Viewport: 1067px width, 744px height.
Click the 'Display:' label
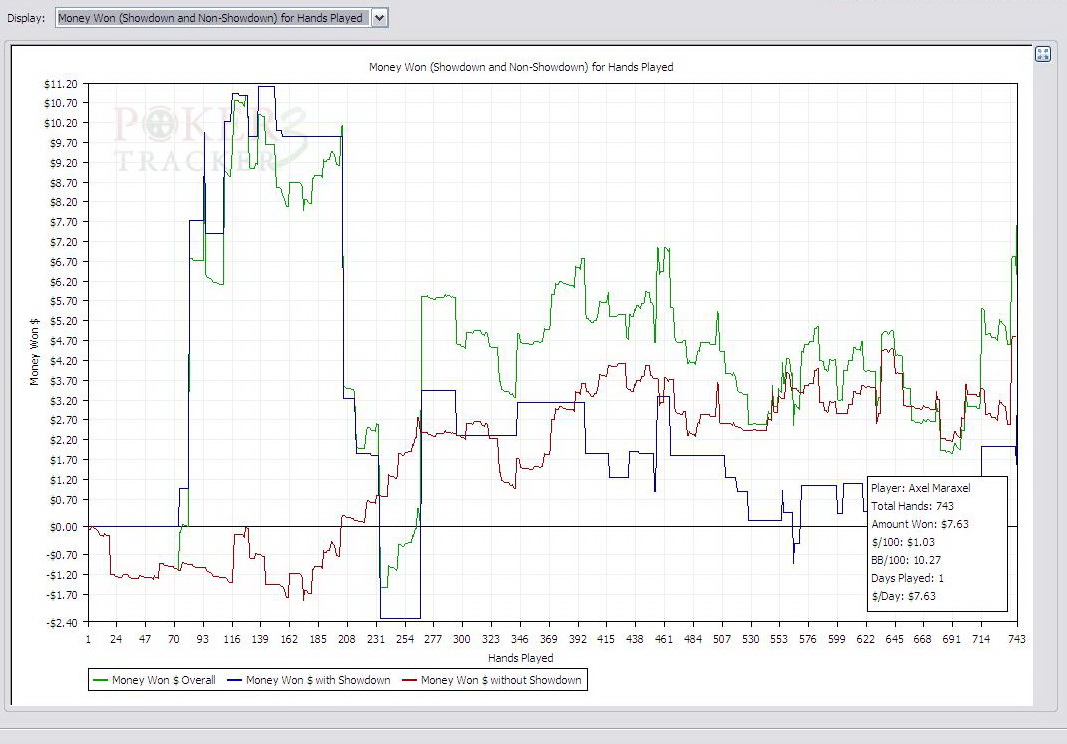coord(26,18)
